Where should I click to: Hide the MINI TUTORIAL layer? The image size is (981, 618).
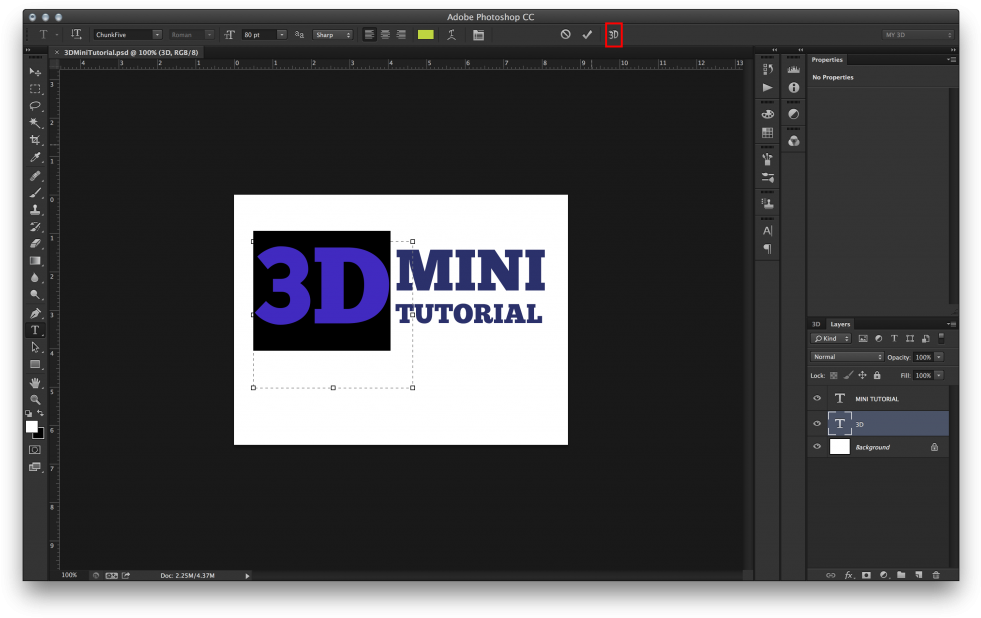click(817, 398)
